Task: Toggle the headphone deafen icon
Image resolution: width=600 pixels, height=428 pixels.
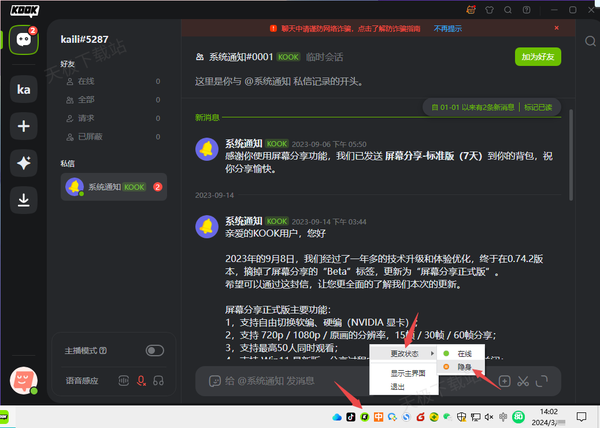Action: (158, 381)
